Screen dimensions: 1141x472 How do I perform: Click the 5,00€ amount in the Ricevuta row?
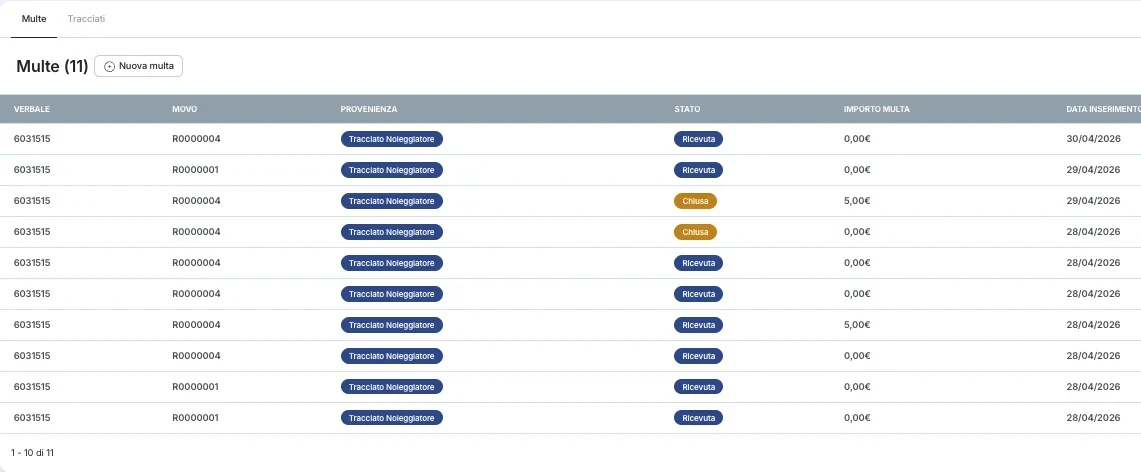pos(857,325)
